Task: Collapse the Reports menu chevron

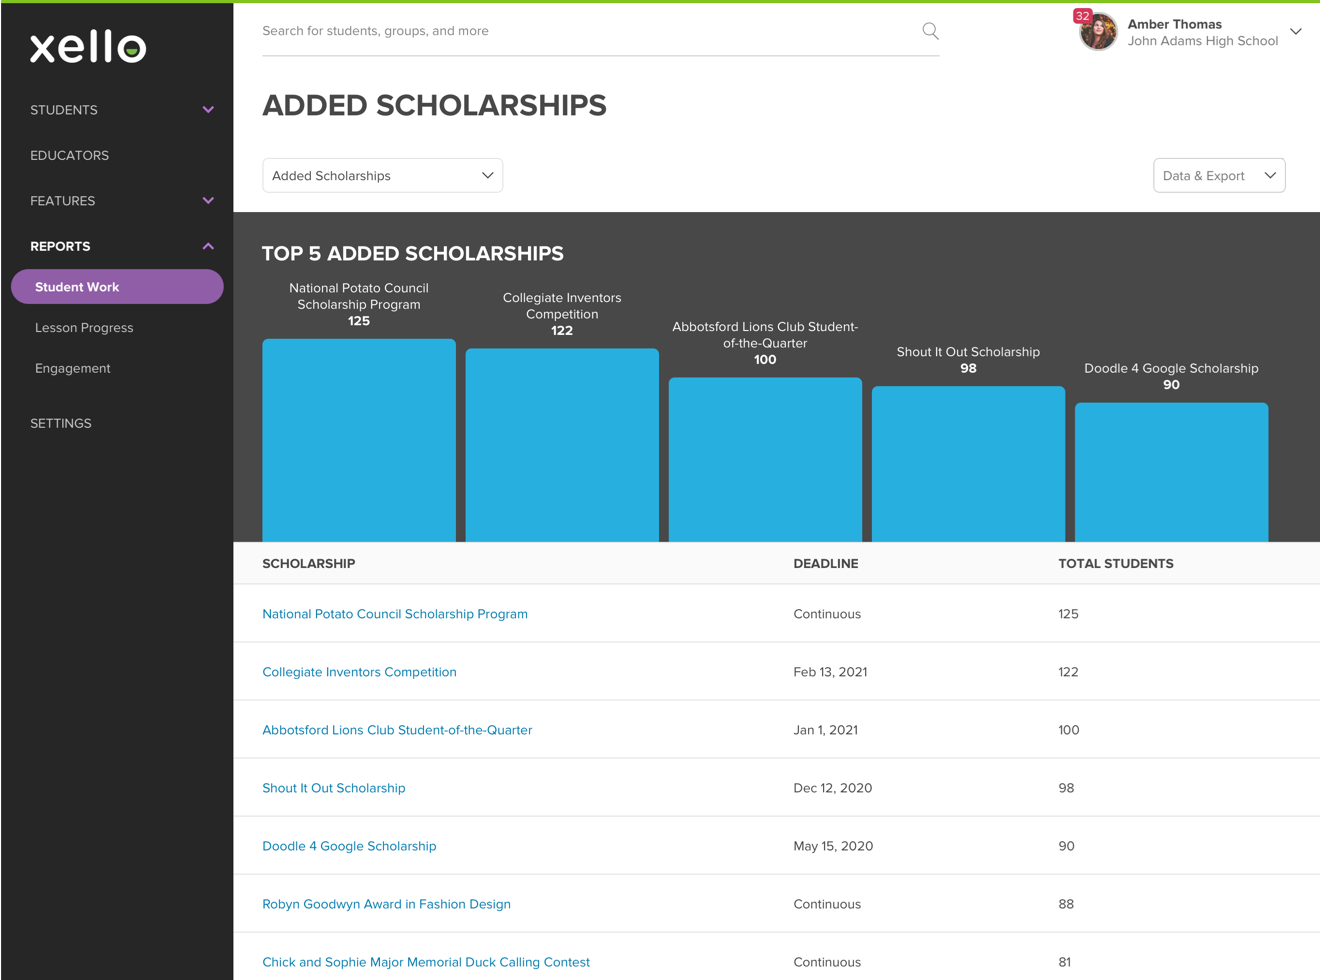Action: pos(208,246)
